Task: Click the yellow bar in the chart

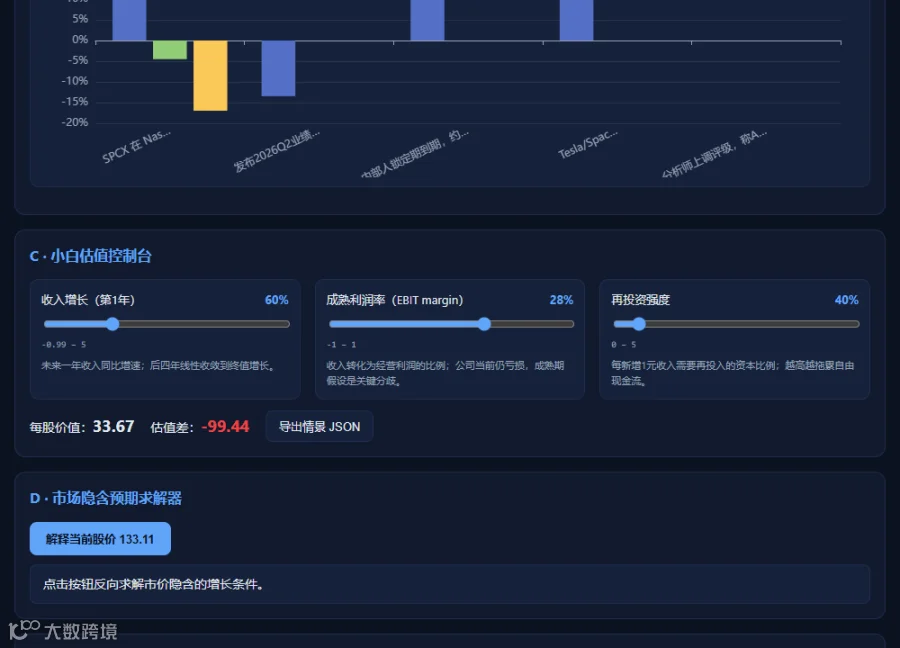Action: point(210,75)
